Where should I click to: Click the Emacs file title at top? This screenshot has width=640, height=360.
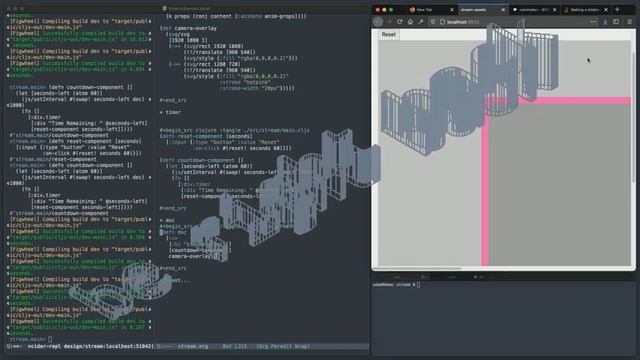pyautogui.click(x=189, y=8)
